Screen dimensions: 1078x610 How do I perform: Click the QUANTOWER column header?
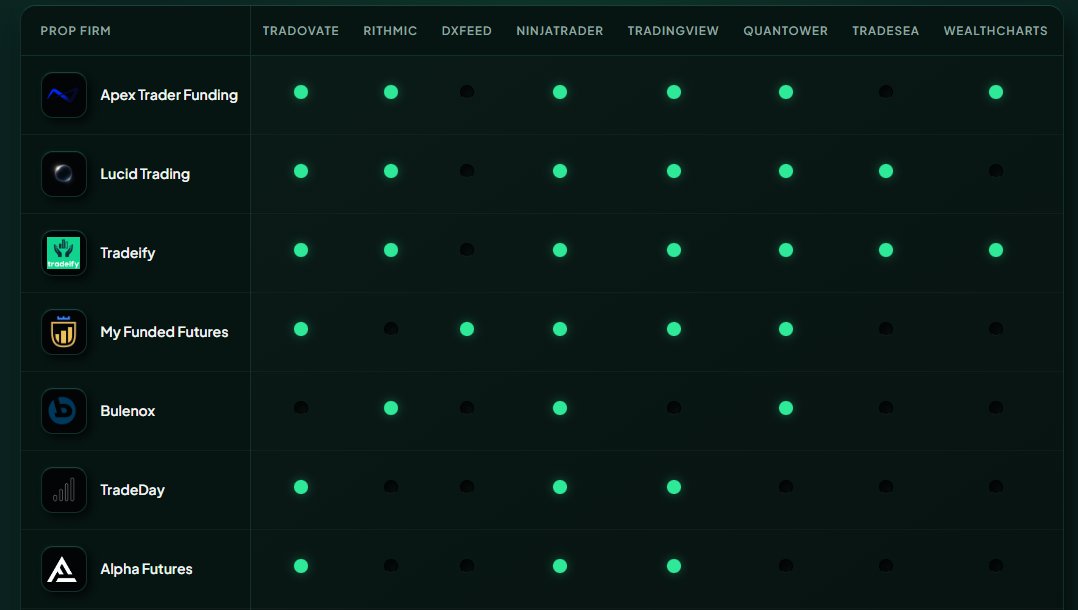(x=785, y=31)
